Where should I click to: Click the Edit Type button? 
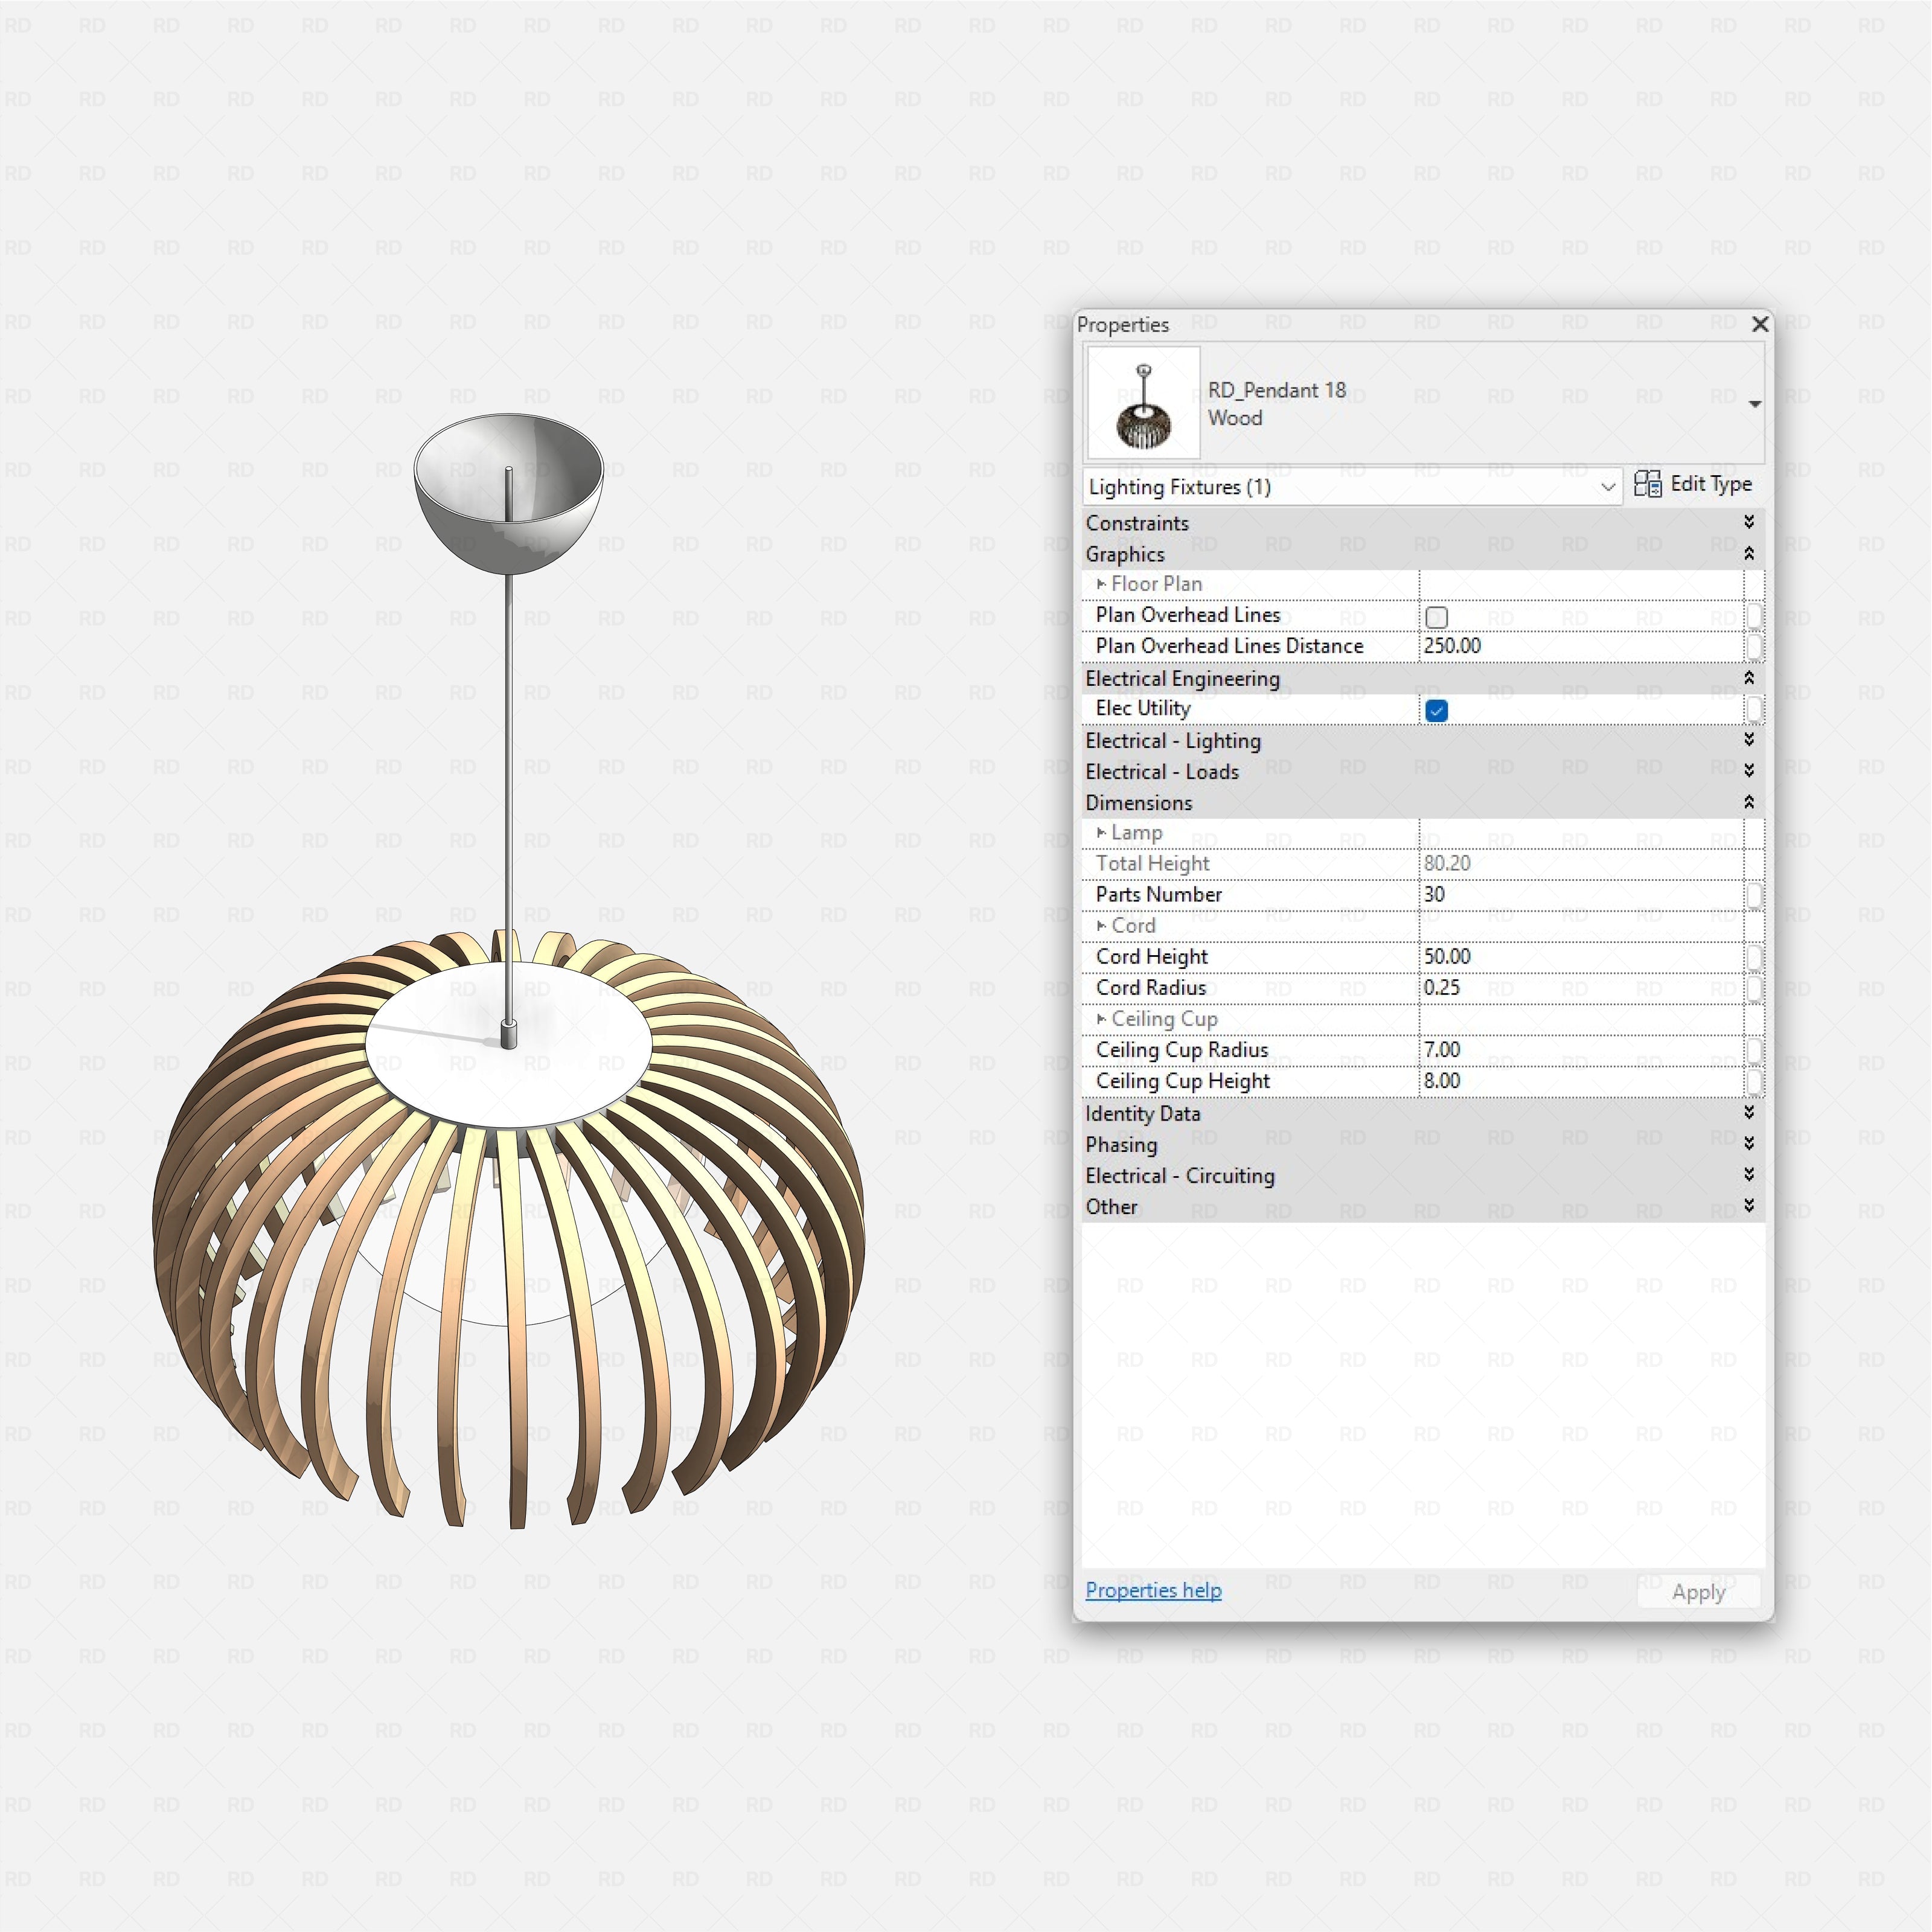point(1693,484)
